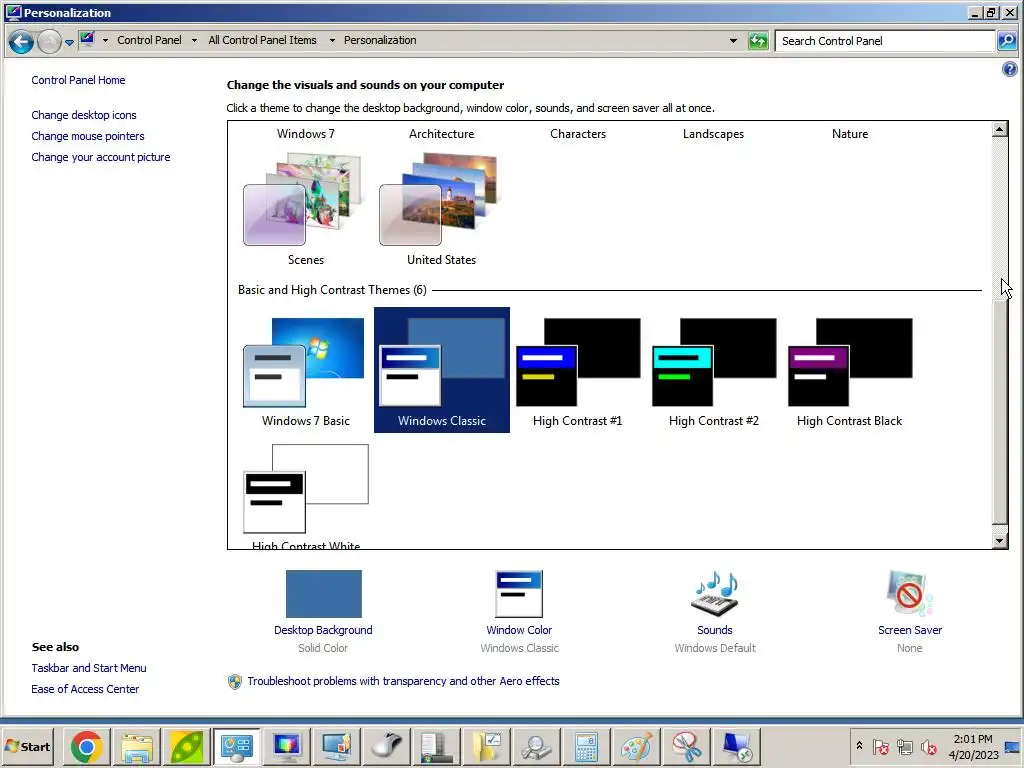Open the Help question mark icon
This screenshot has height=768, width=1024.
[1010, 69]
